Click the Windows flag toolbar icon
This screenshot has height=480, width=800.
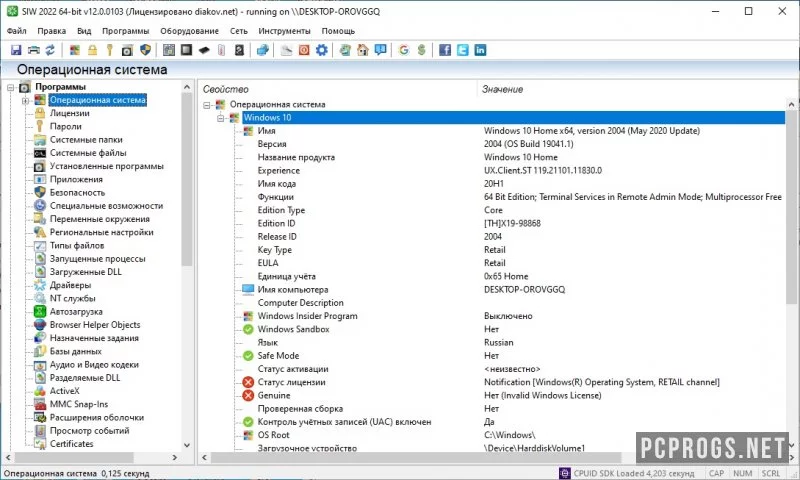tap(75, 50)
